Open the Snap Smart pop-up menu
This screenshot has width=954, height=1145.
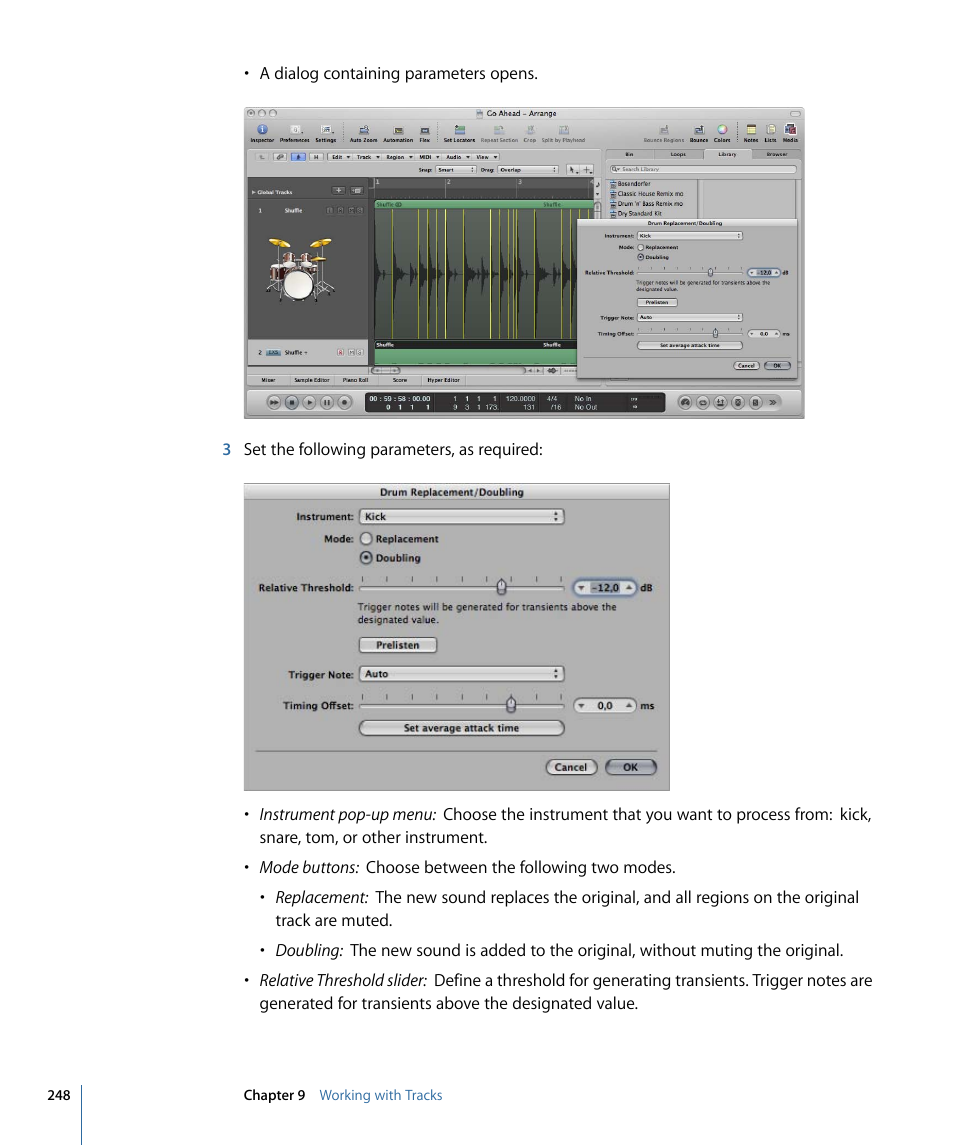click(456, 169)
